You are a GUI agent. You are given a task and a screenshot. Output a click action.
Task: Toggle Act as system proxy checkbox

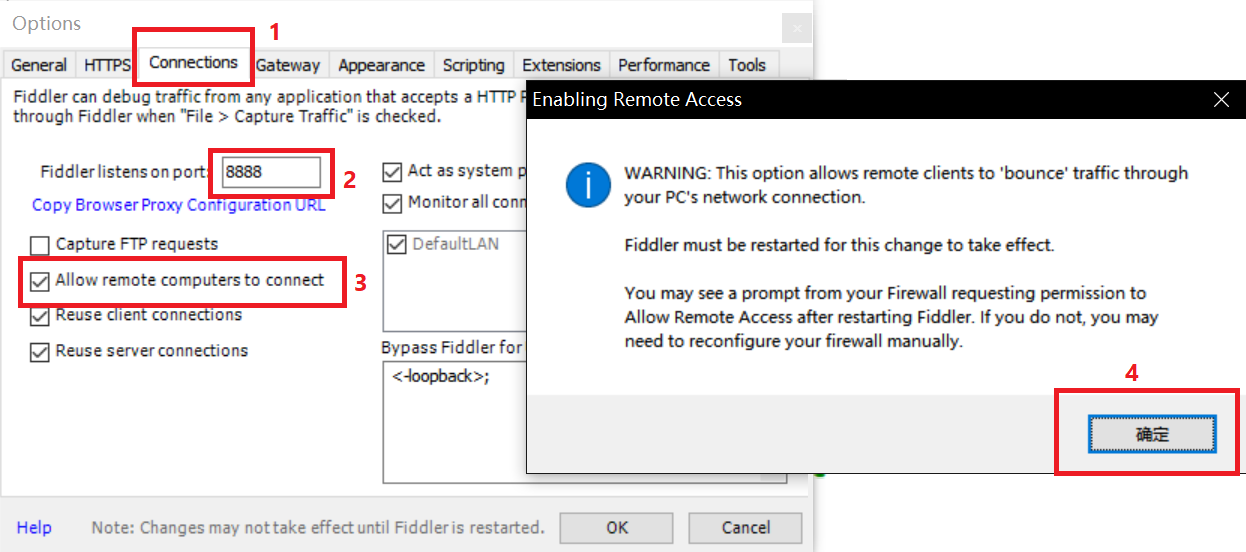[x=392, y=172]
